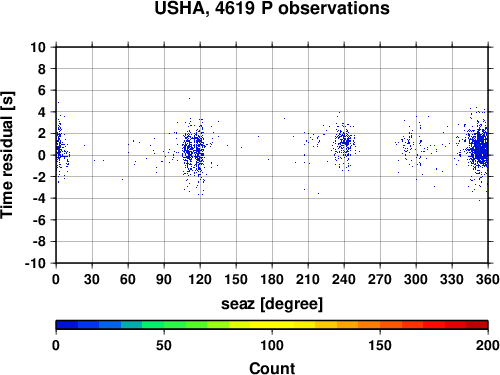Click the colorbar tick label 50
Viewport: 500px width, 375px height.
(x=164, y=345)
